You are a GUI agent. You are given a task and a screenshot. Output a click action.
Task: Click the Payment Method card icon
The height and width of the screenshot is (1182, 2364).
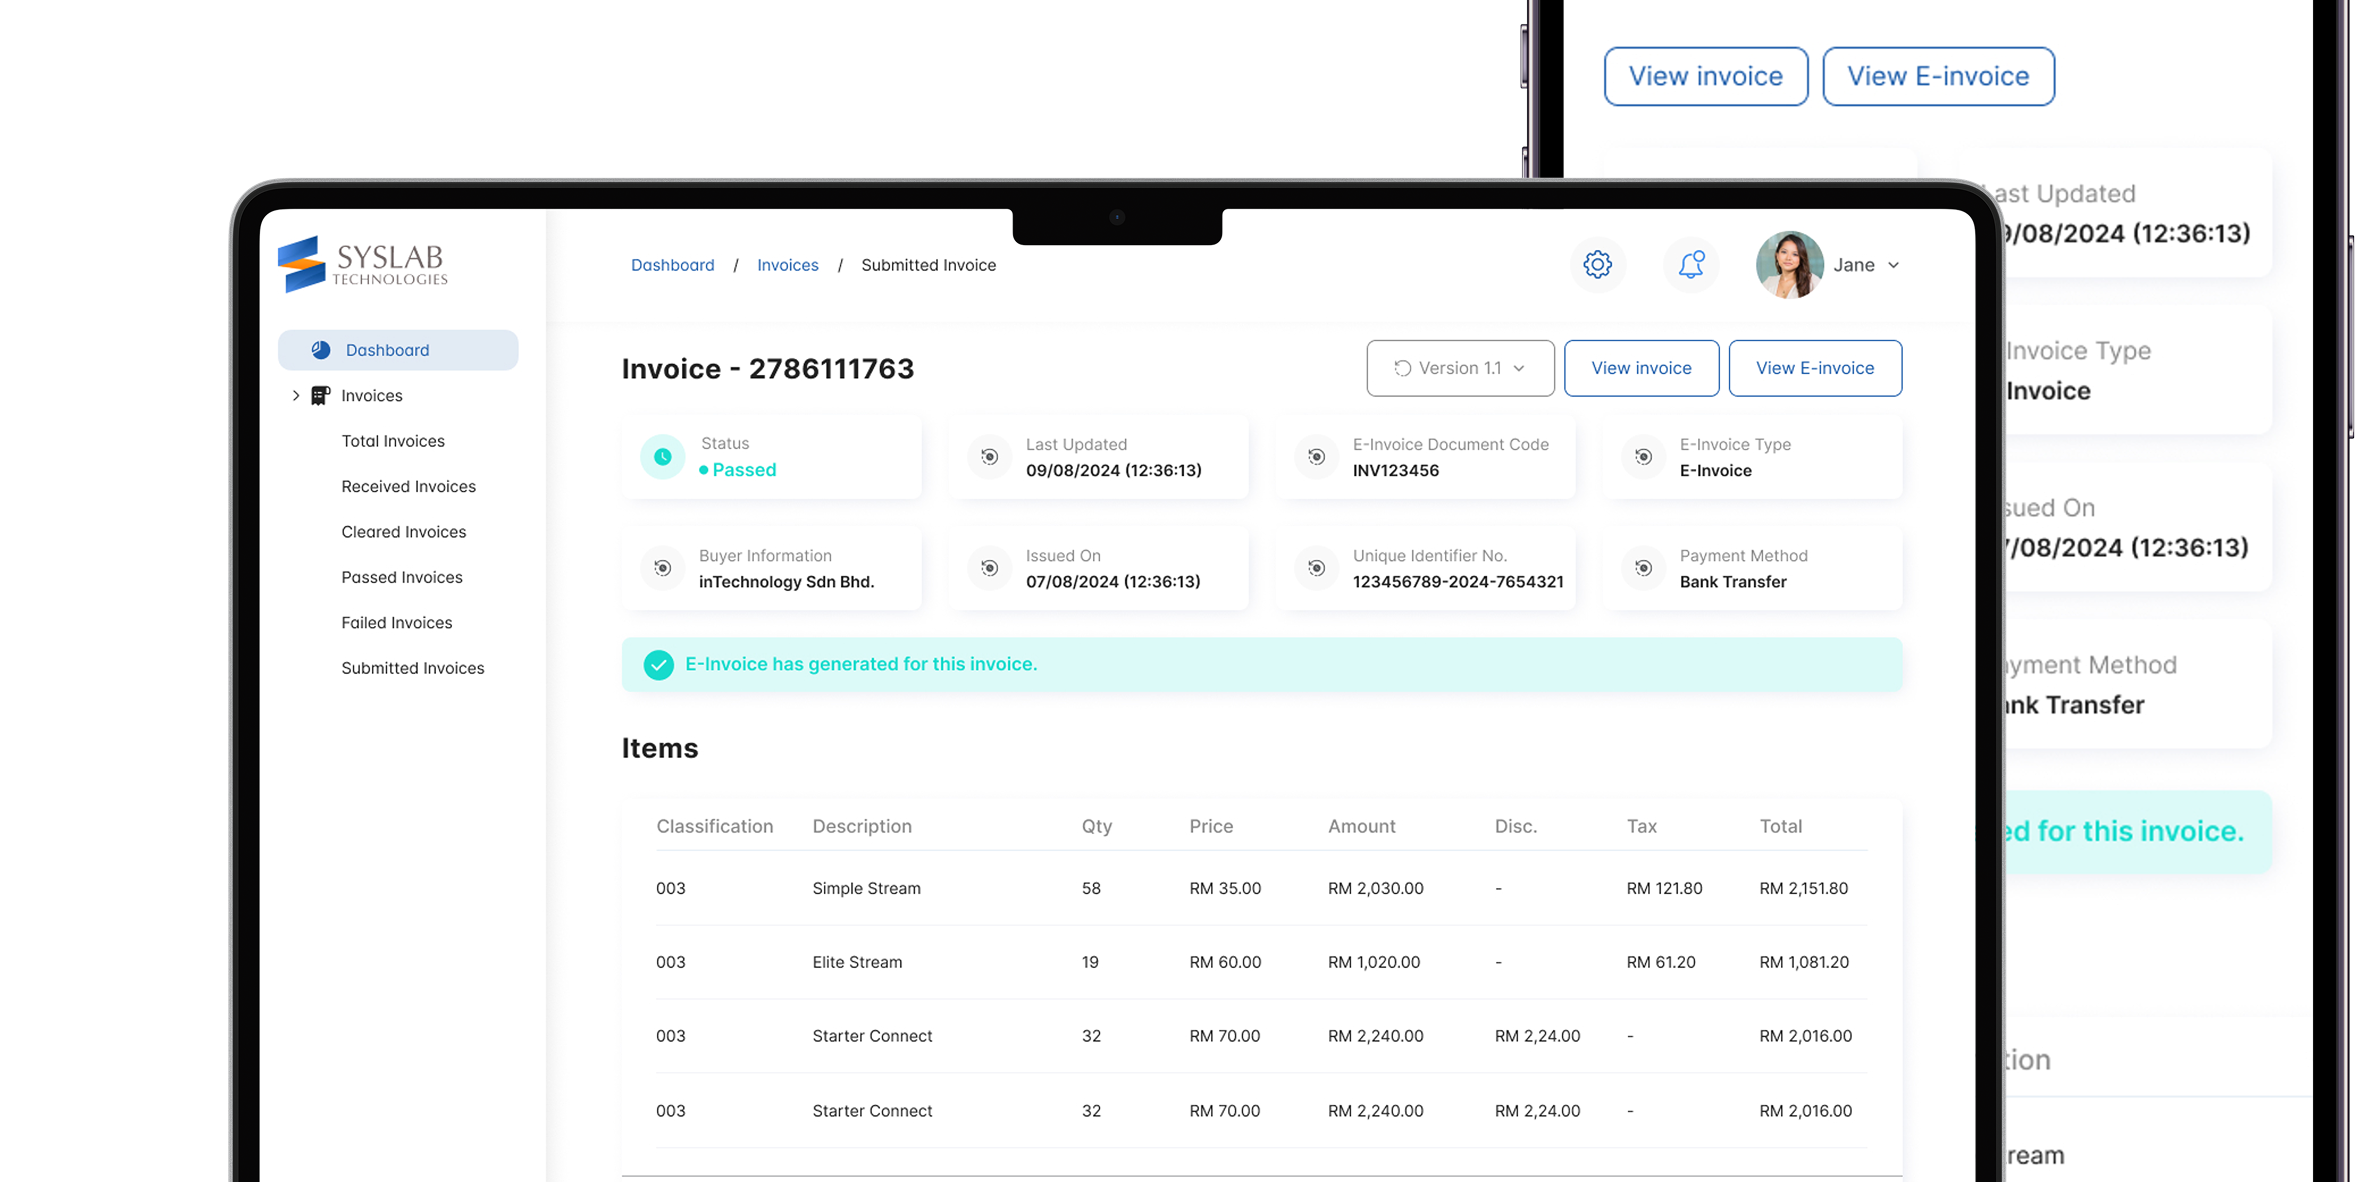click(x=1643, y=568)
